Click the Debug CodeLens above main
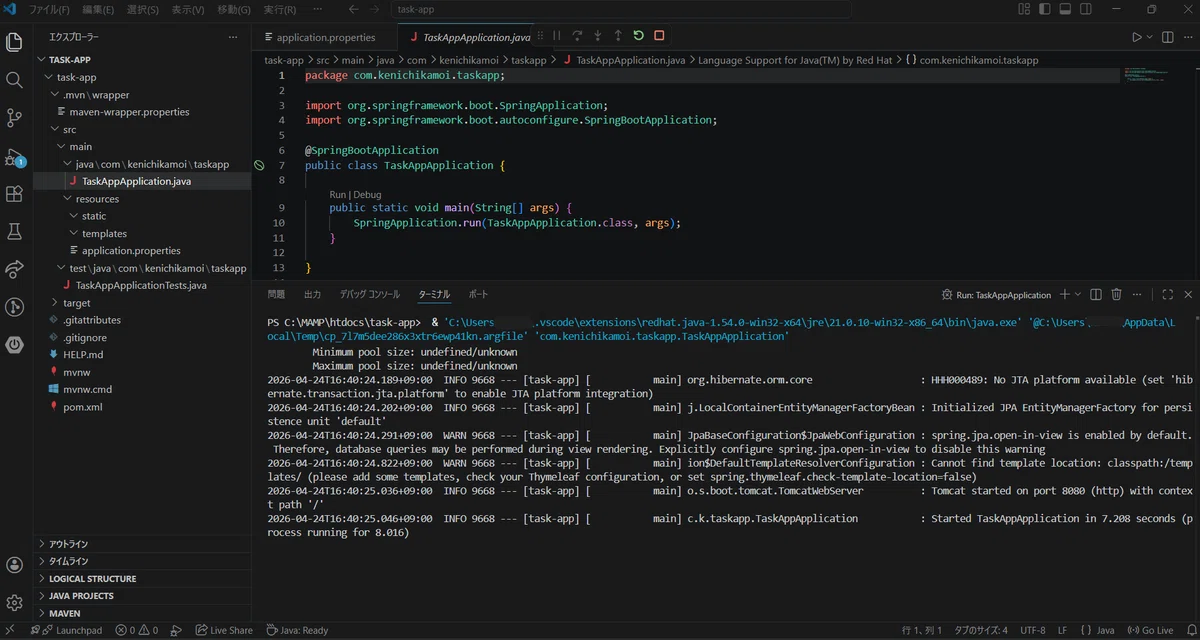1200x640 pixels. click(366, 194)
